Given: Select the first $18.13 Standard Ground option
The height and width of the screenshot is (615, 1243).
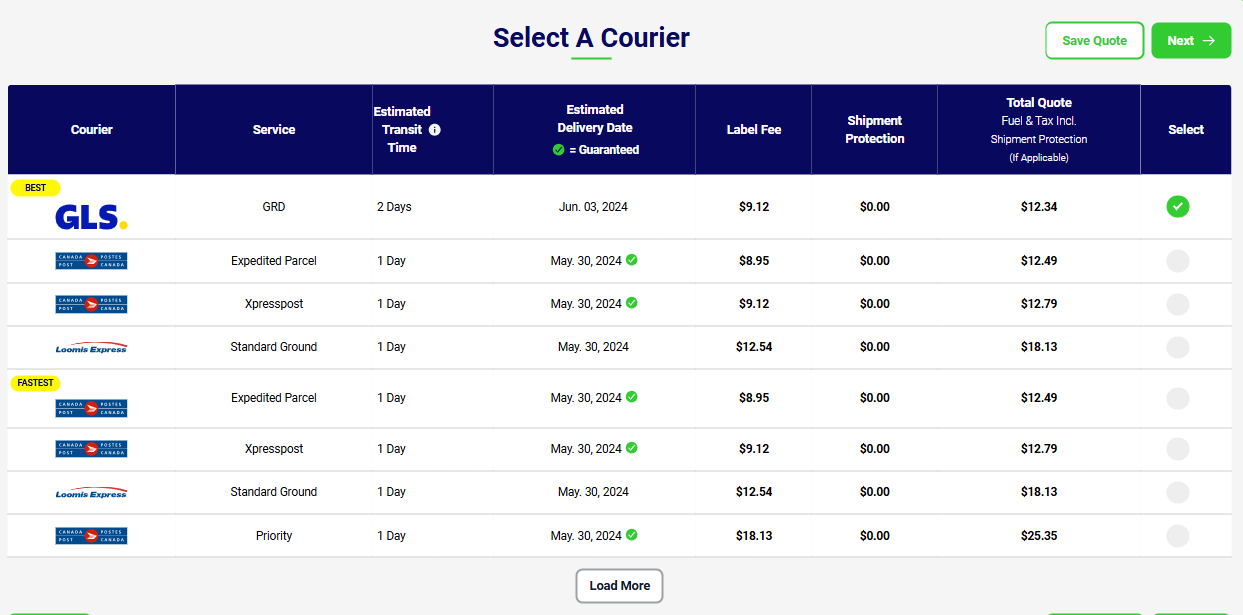Looking at the screenshot, I should click(x=1178, y=347).
